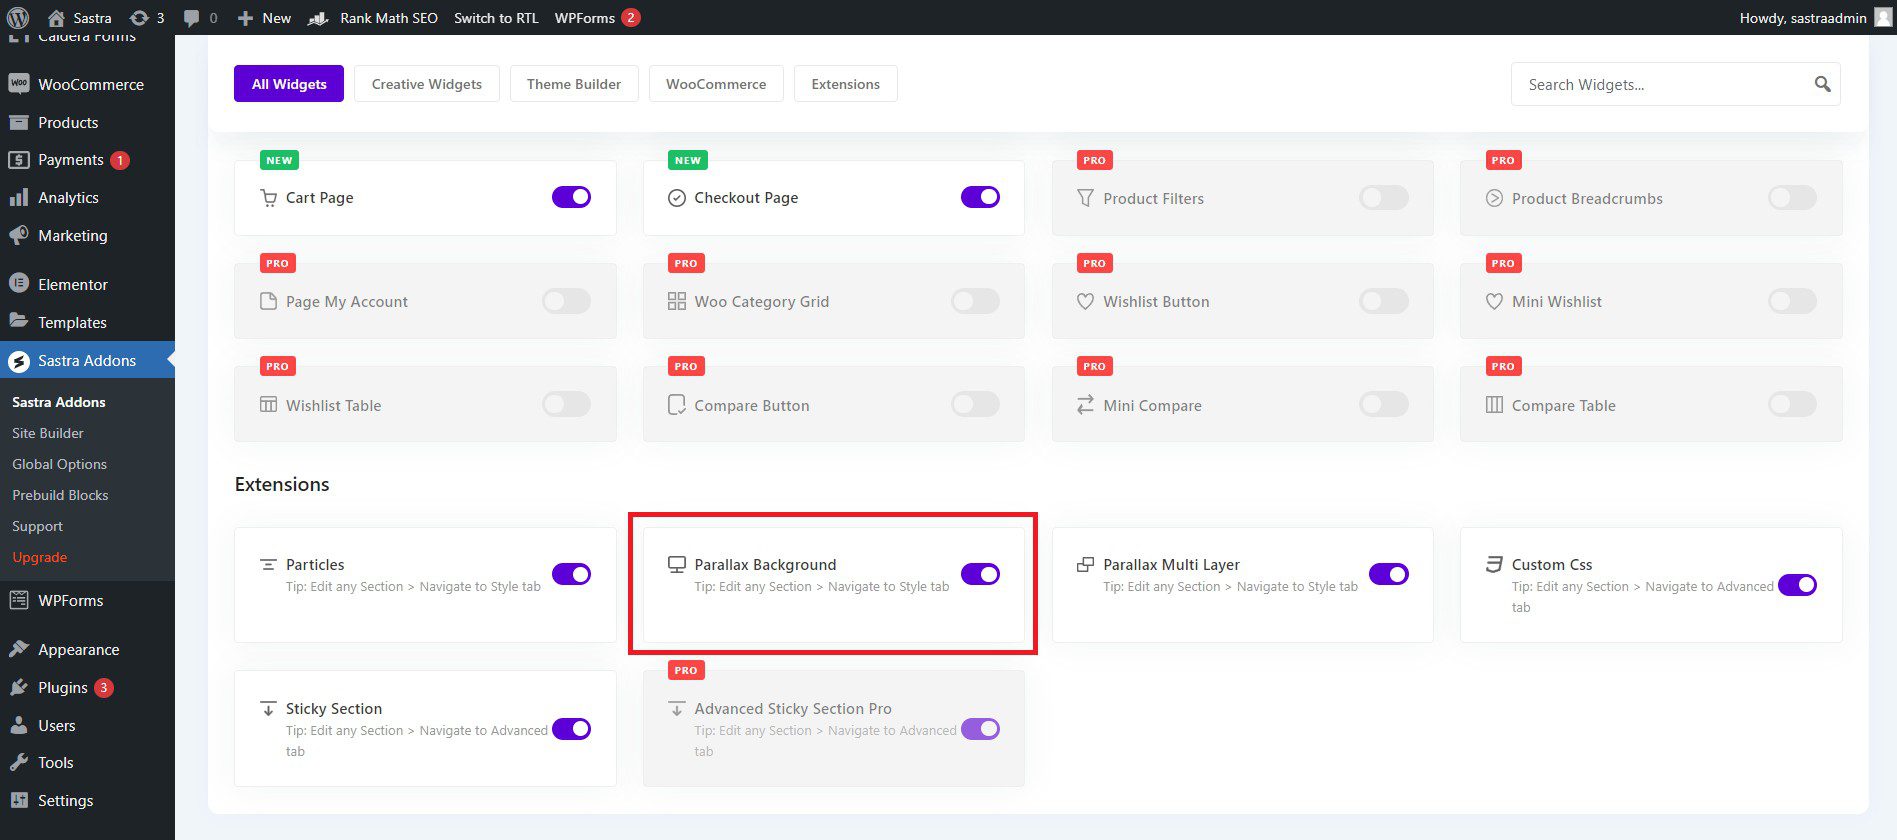The width and height of the screenshot is (1897, 840).
Task: Go to Site Builder submenu
Action: coord(48,433)
